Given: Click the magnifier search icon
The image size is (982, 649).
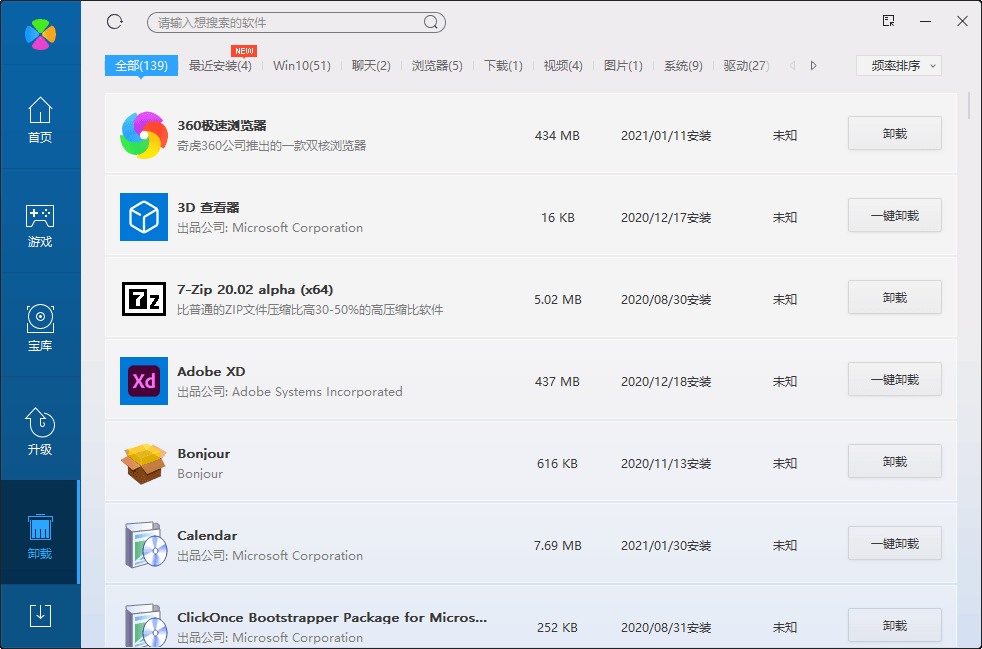Looking at the screenshot, I should pyautogui.click(x=431, y=22).
